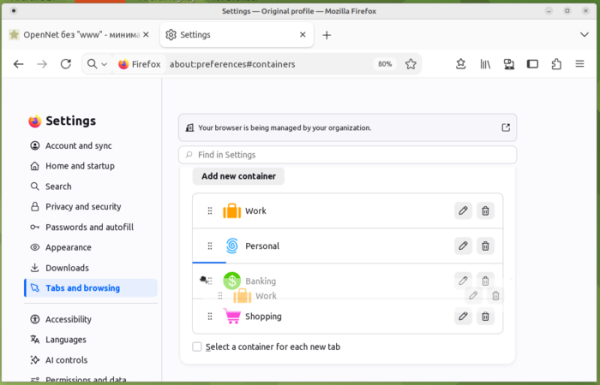Viewport: 600px width, 385px height.
Task: Expand the search engine dropdown in URL bar
Action: click(97, 64)
